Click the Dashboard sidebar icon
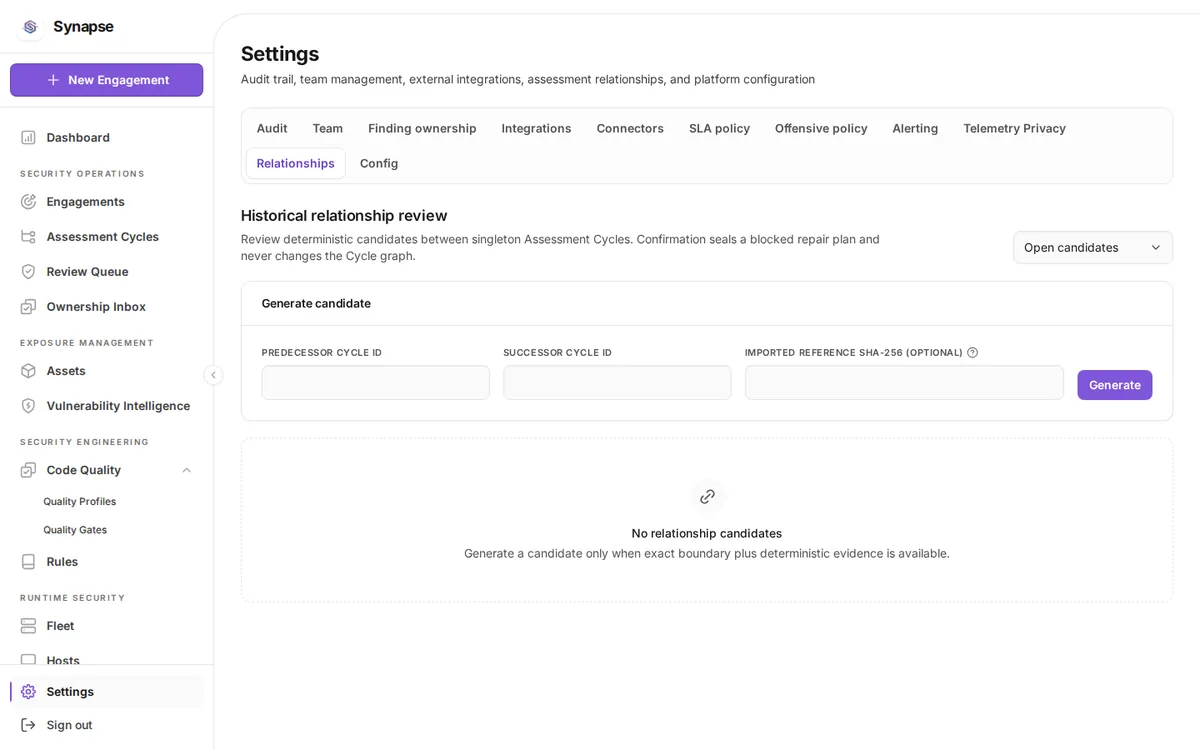The image size is (1200, 750). point(28,137)
